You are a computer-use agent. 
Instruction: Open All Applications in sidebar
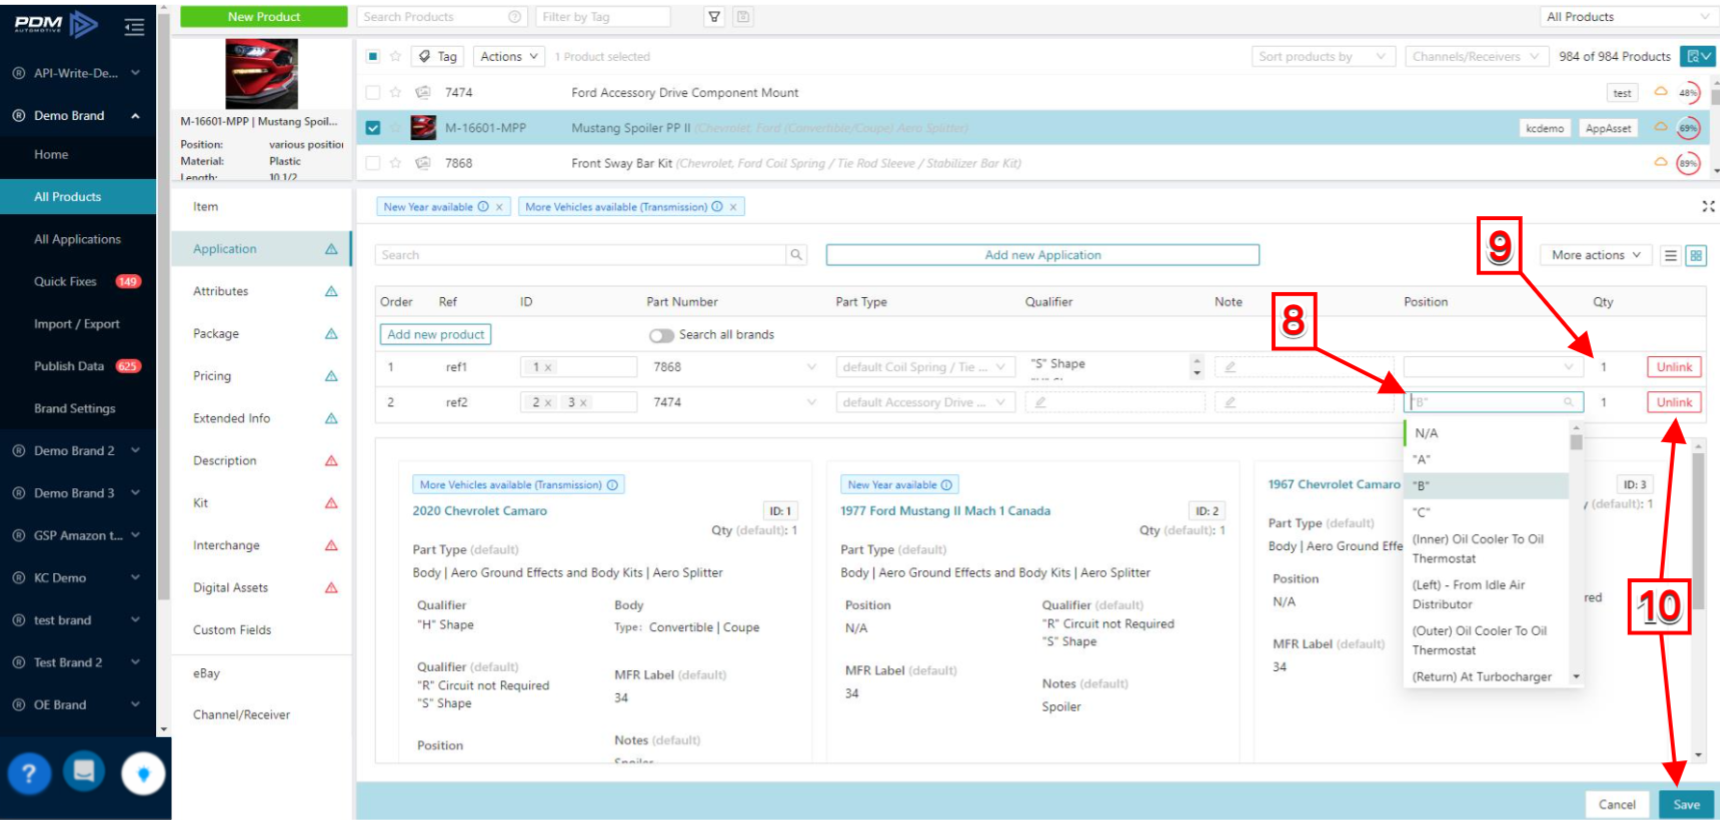pyautogui.click(x=77, y=239)
